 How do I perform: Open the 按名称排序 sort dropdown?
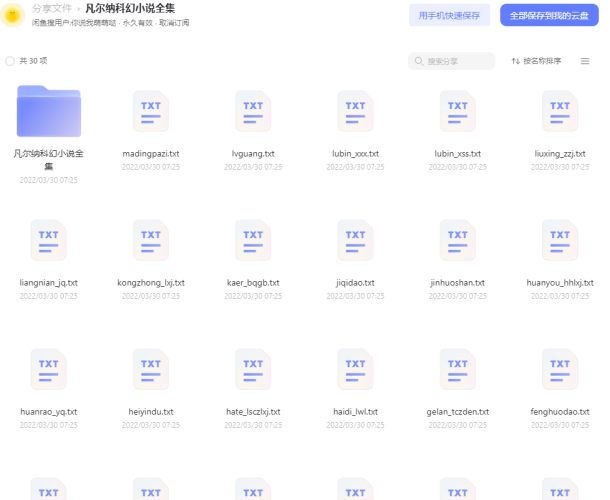click(x=536, y=61)
